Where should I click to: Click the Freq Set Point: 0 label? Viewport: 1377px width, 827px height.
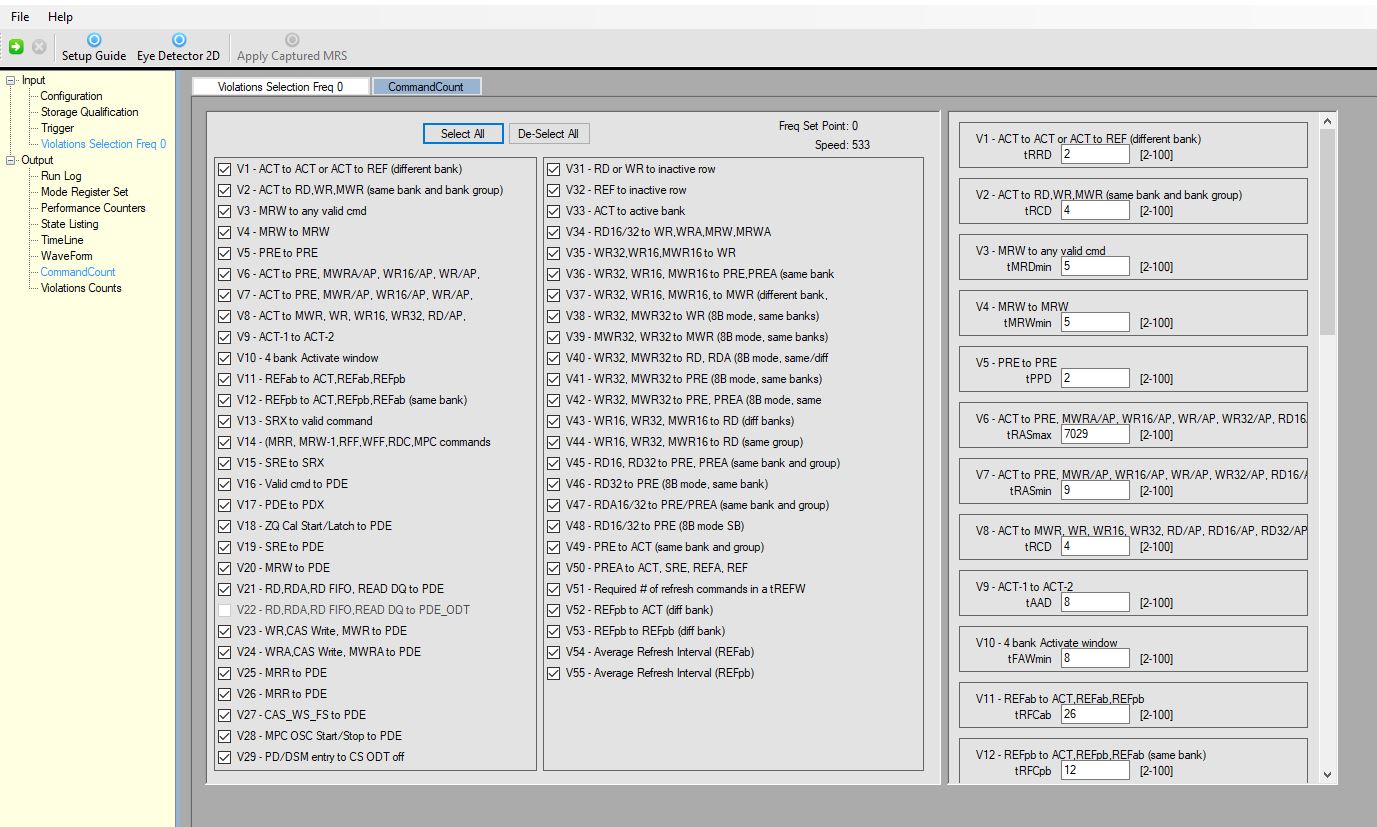pos(818,126)
